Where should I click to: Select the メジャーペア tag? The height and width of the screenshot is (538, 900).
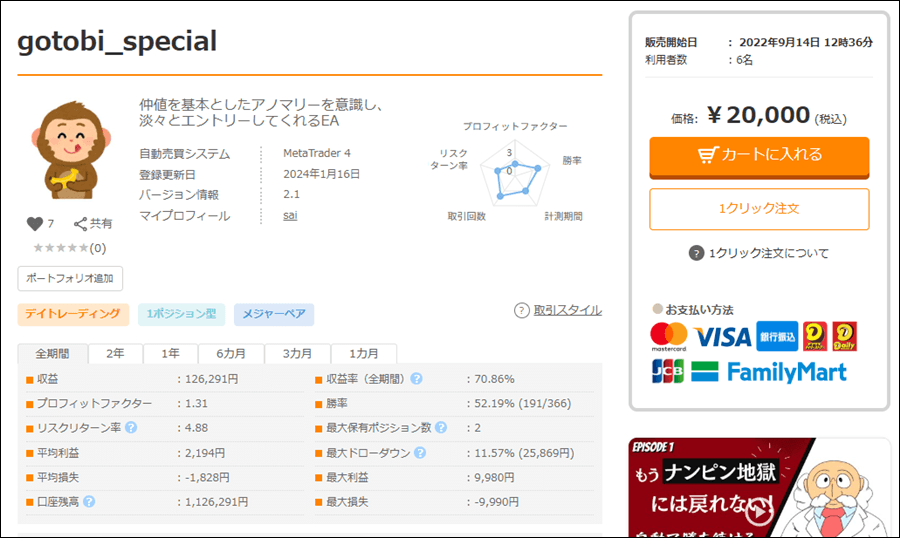274,314
